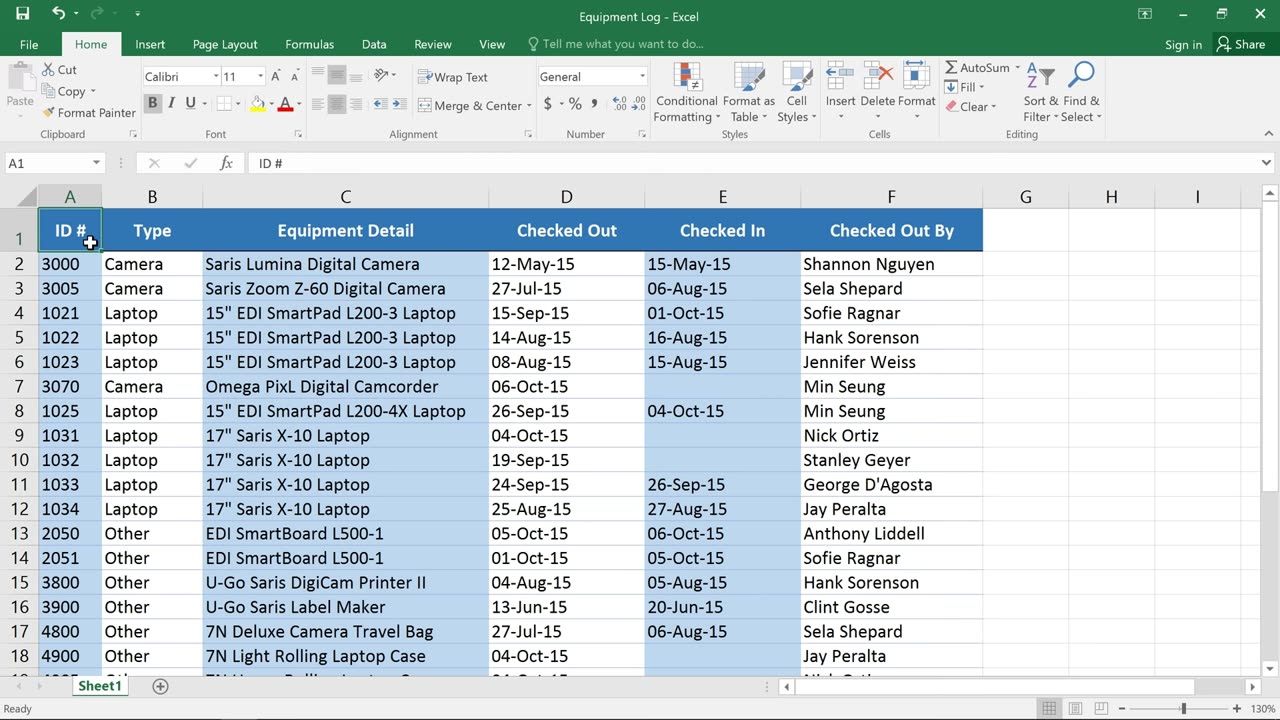The height and width of the screenshot is (720, 1280).
Task: Open Conditional Formatting
Action: point(686,92)
